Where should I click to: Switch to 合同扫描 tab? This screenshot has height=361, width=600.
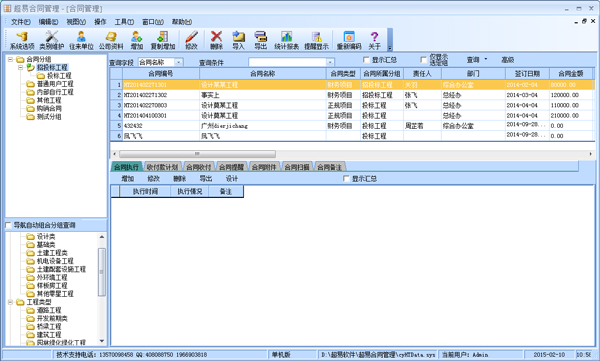[297, 167]
